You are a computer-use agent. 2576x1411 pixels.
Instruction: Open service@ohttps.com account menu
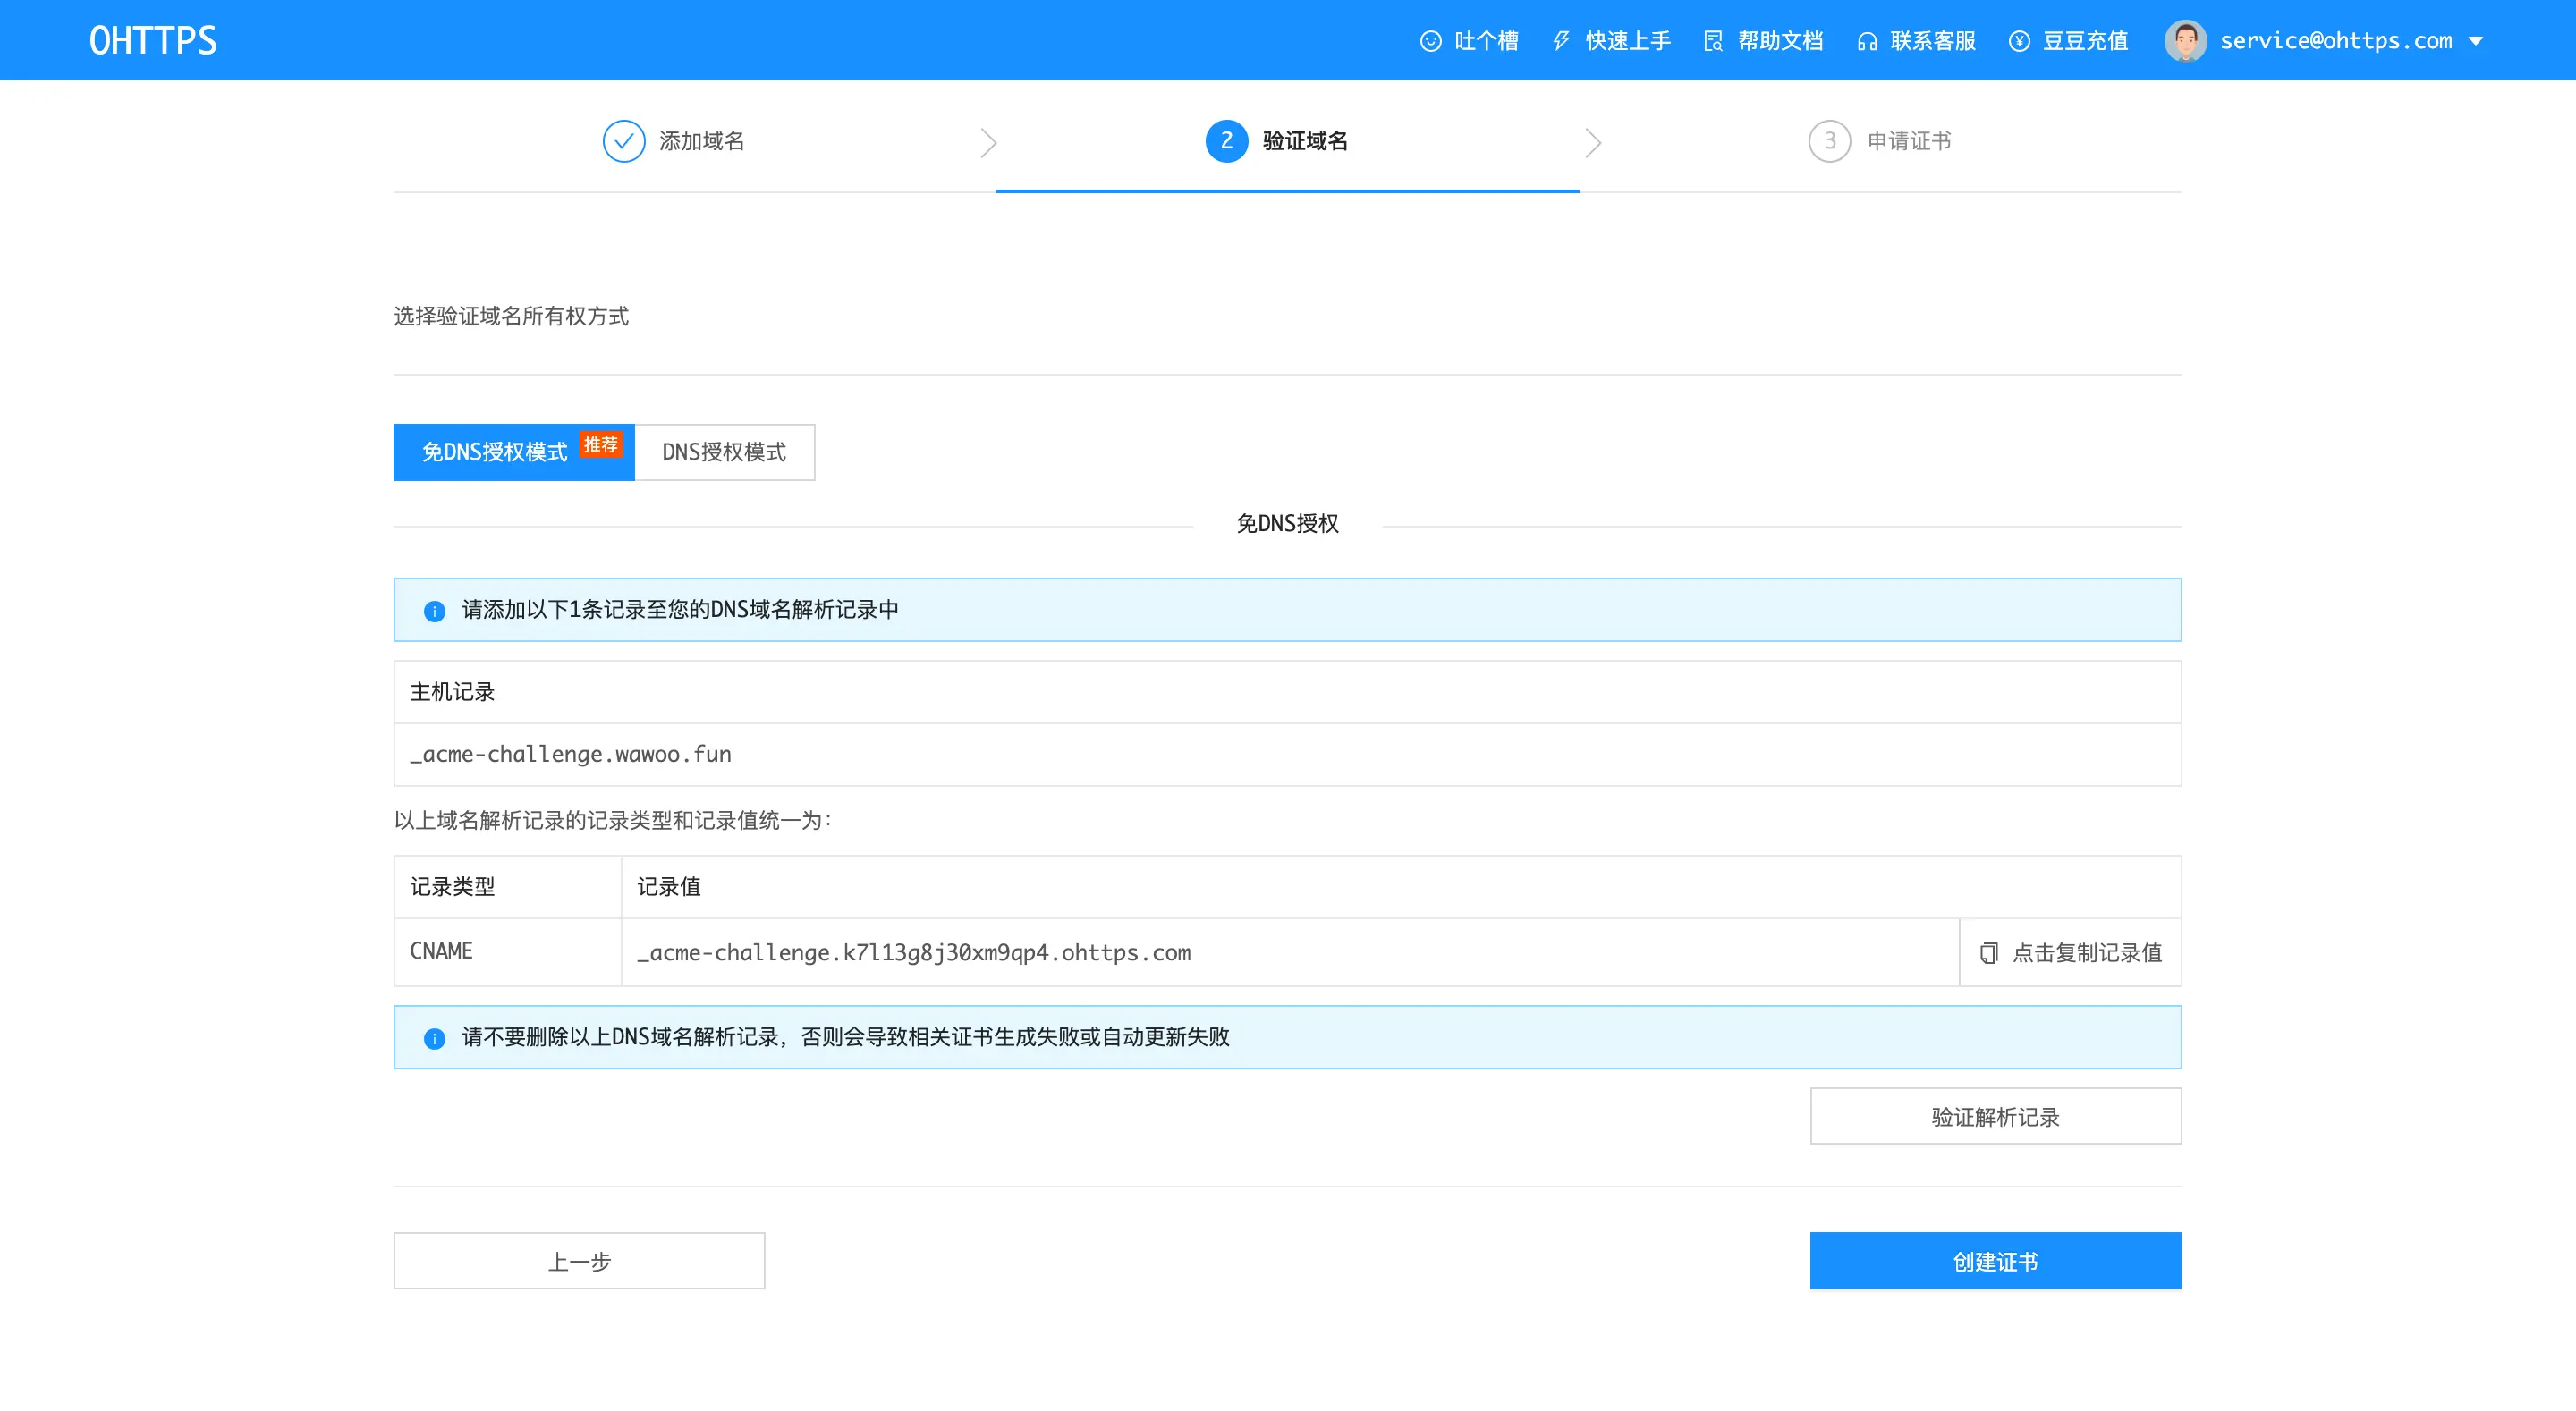(x=2335, y=41)
